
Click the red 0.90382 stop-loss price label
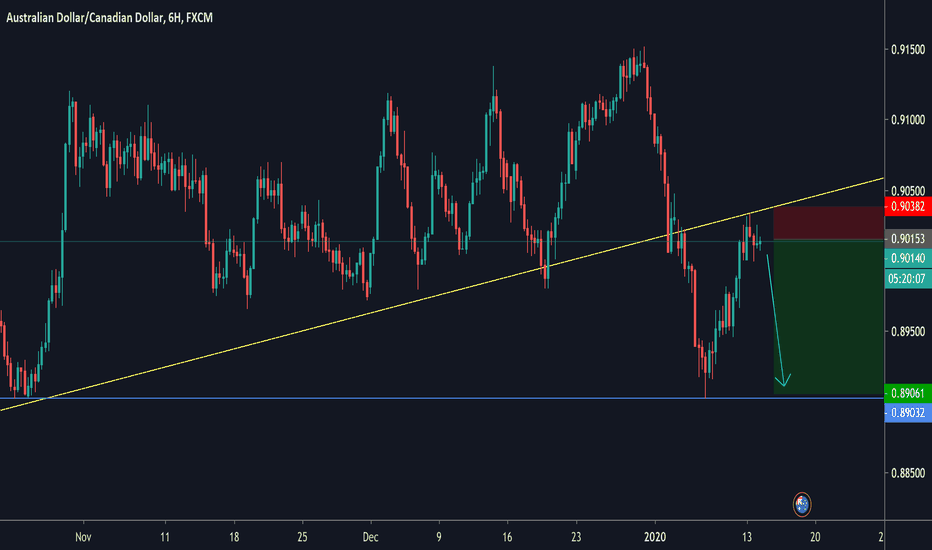(x=907, y=207)
